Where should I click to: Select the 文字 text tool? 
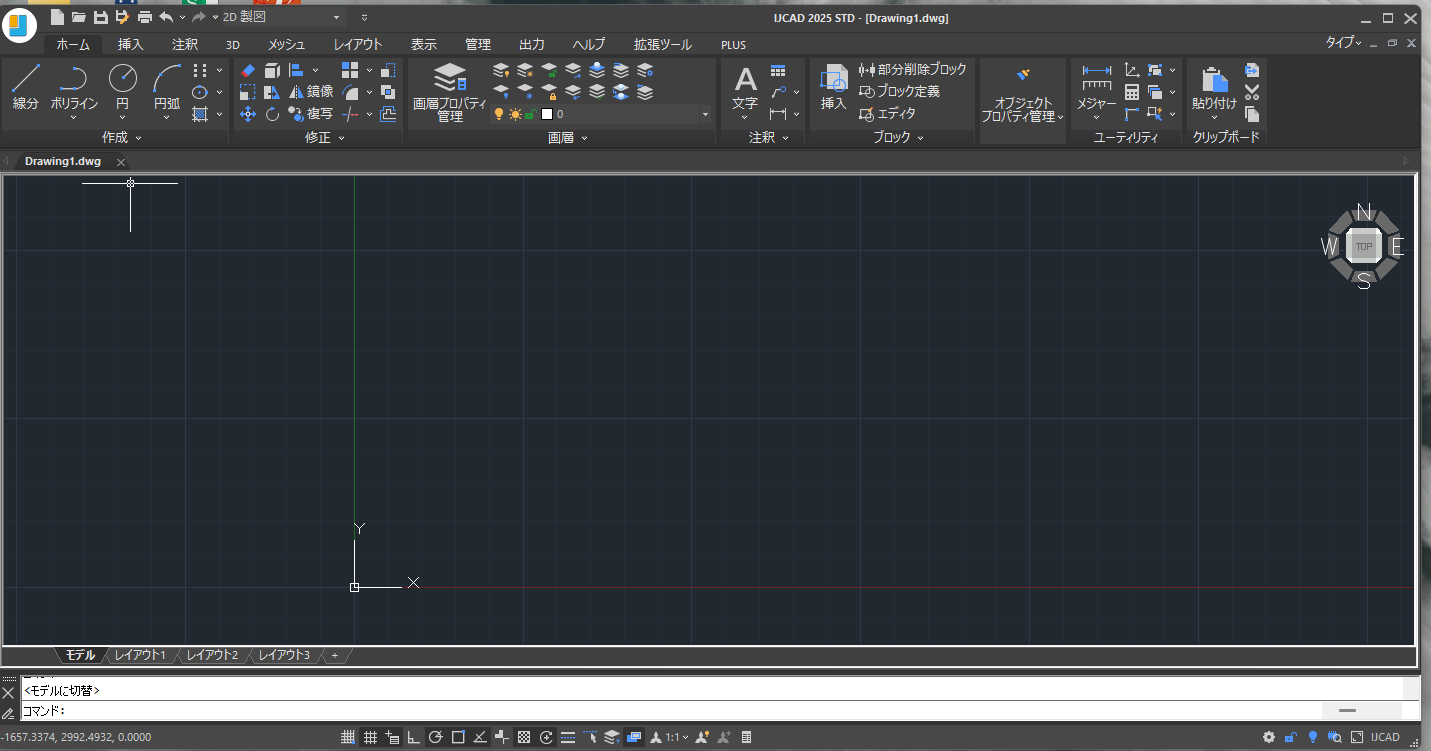pyautogui.click(x=746, y=90)
